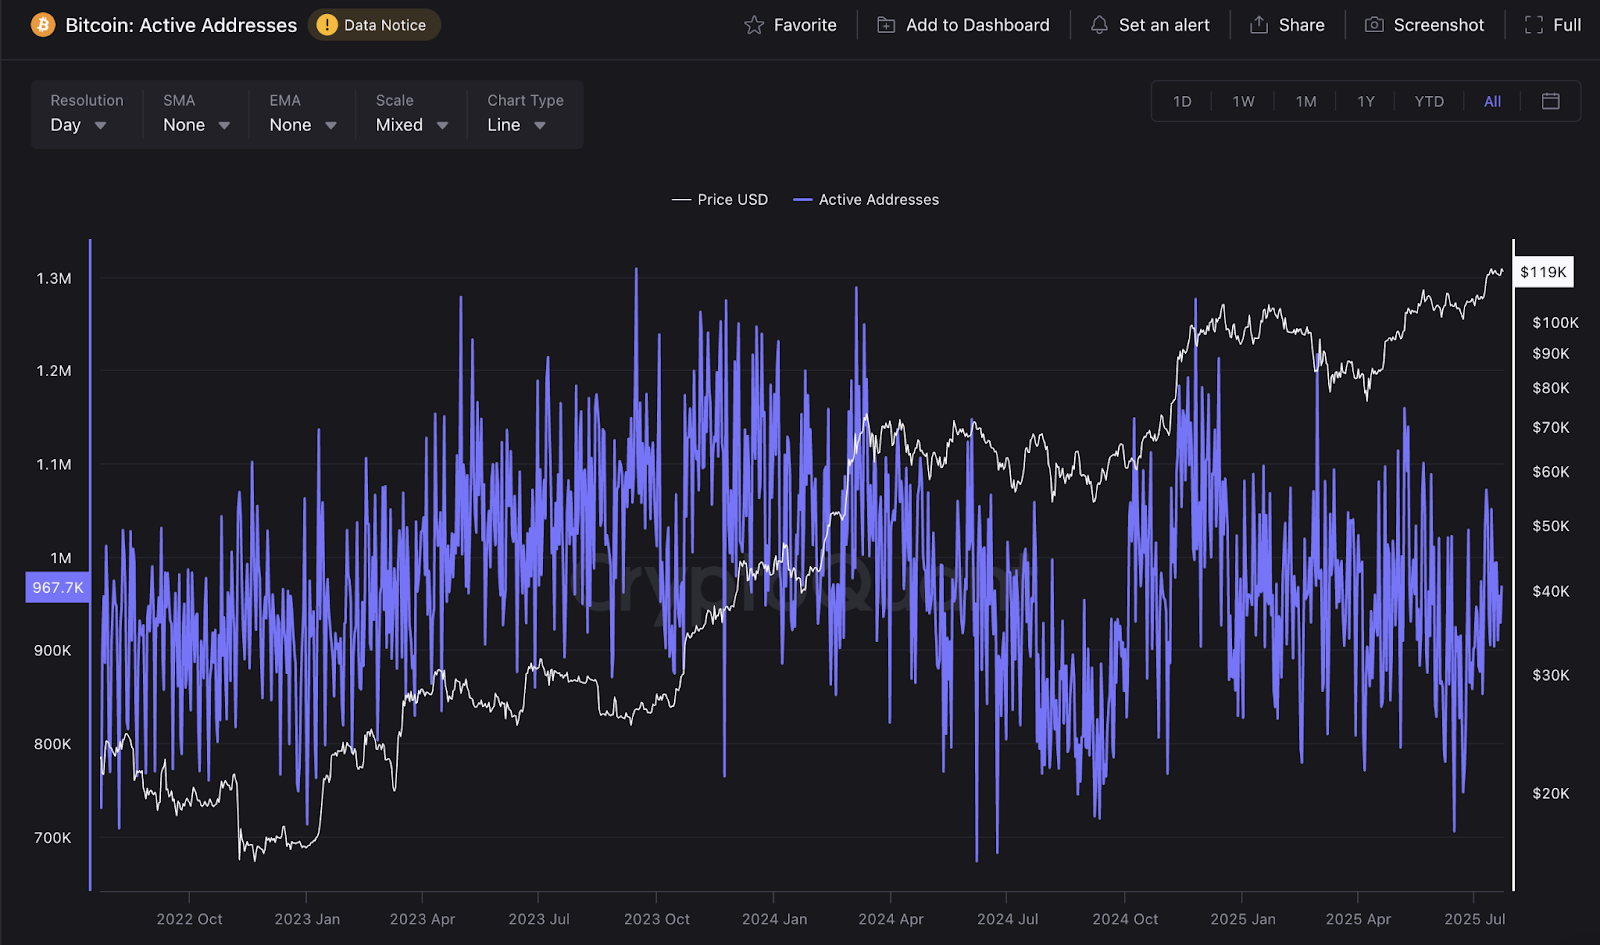Select the YTD time range
Screen dimensions: 1600x945
click(x=1429, y=101)
